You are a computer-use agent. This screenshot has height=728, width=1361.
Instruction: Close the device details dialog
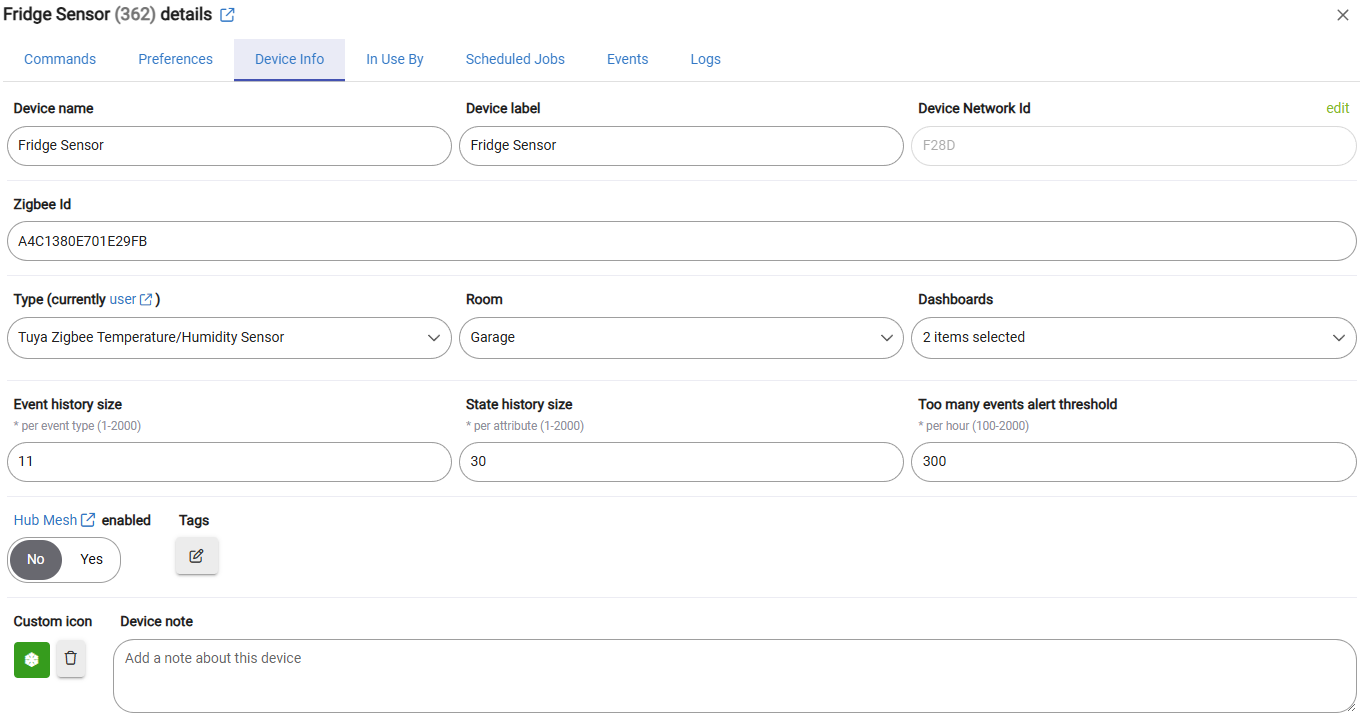(1343, 15)
